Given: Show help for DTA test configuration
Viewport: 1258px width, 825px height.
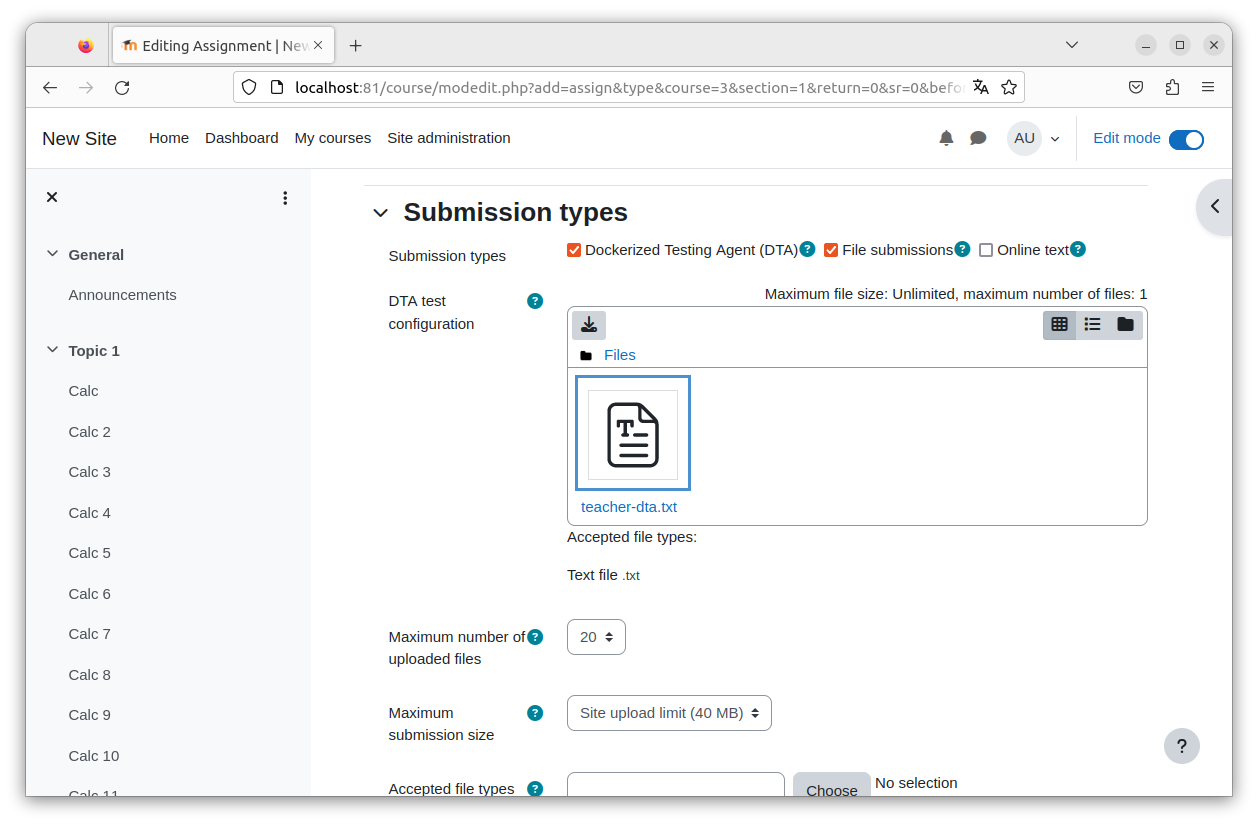Looking at the screenshot, I should tap(535, 301).
